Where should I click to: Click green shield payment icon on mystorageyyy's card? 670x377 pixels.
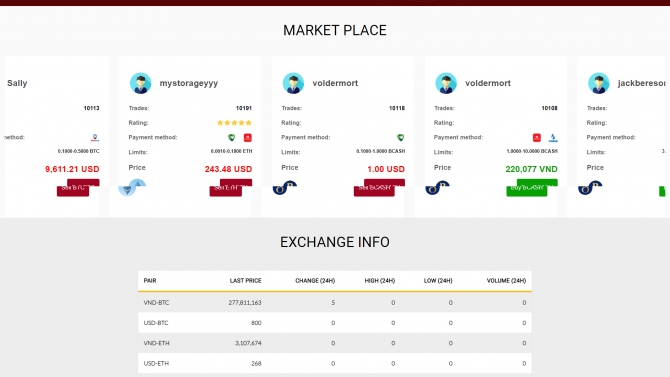tap(232, 137)
